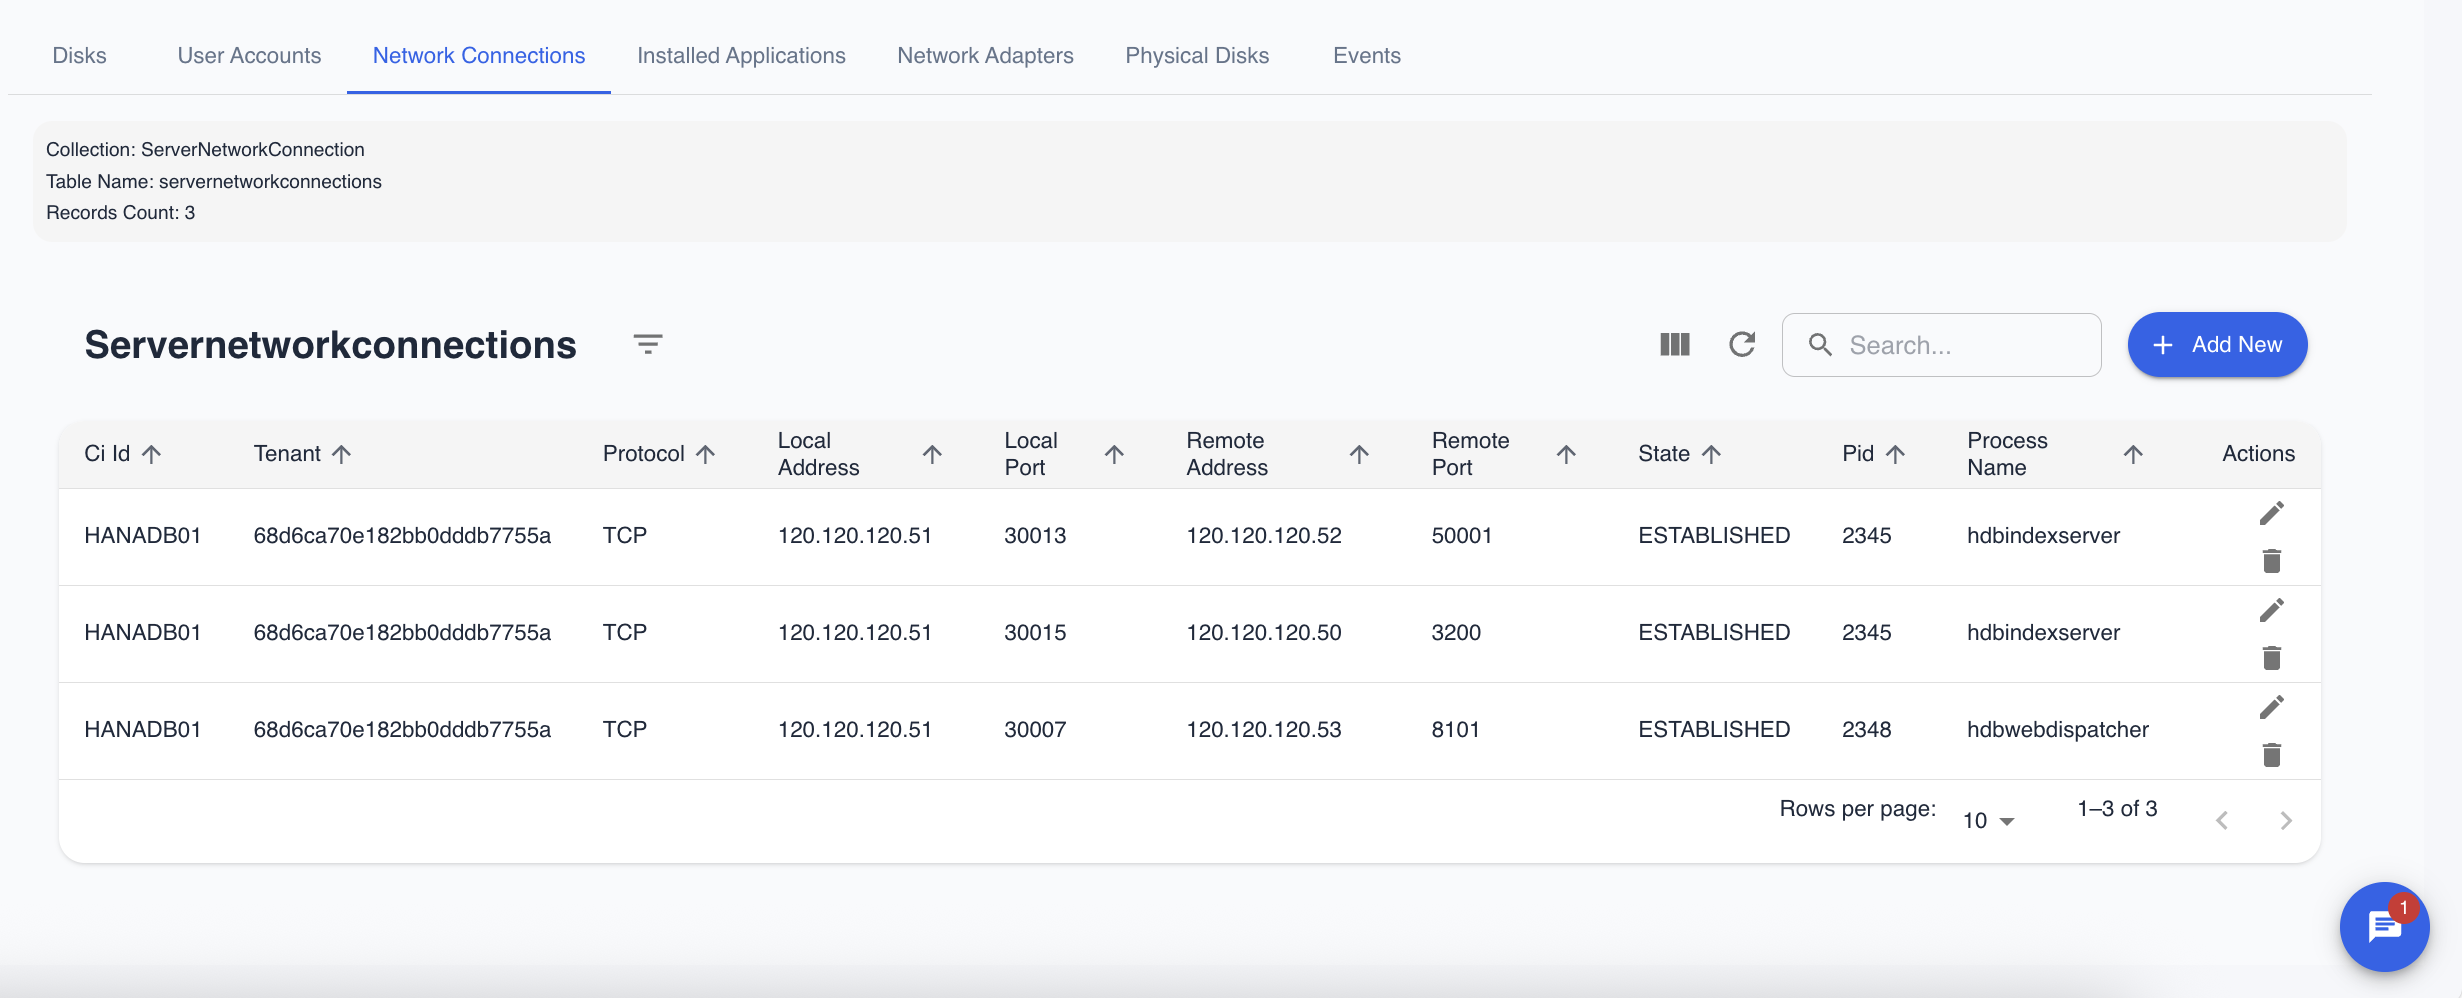Open the filter options for Servernetworkconnections
Screen dimensions: 2462x998
tap(647, 344)
